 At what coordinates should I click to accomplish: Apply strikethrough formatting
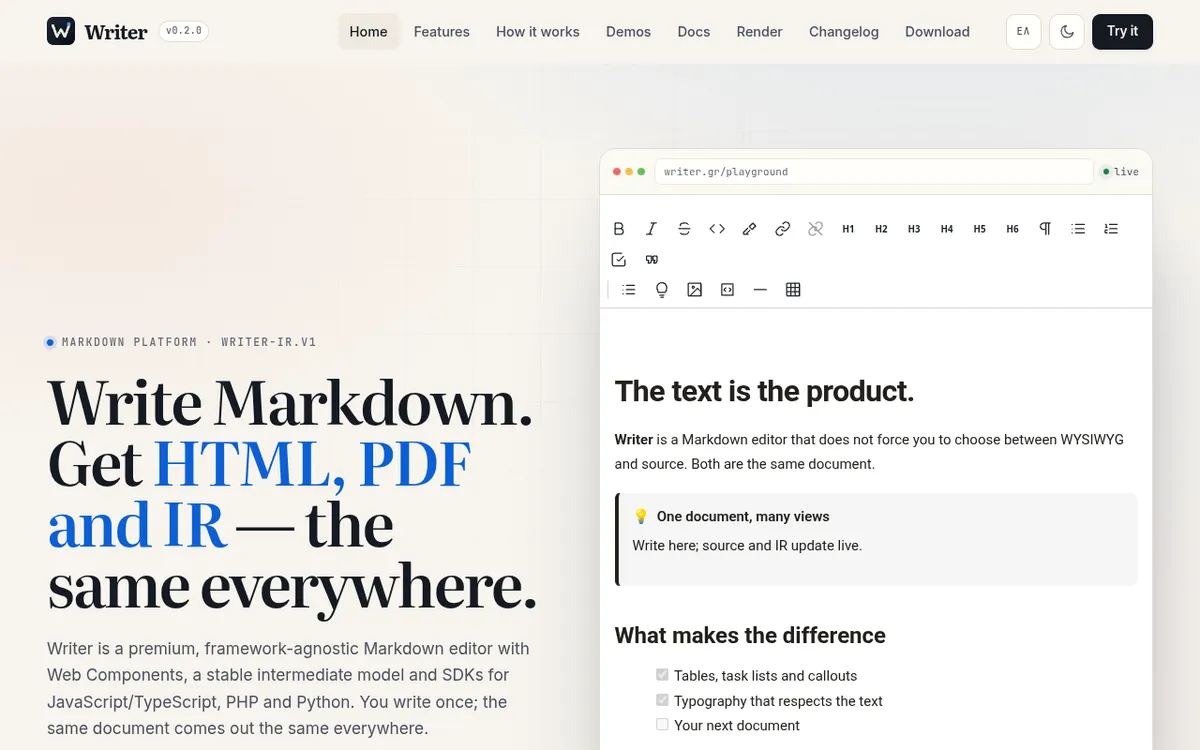(x=684, y=229)
